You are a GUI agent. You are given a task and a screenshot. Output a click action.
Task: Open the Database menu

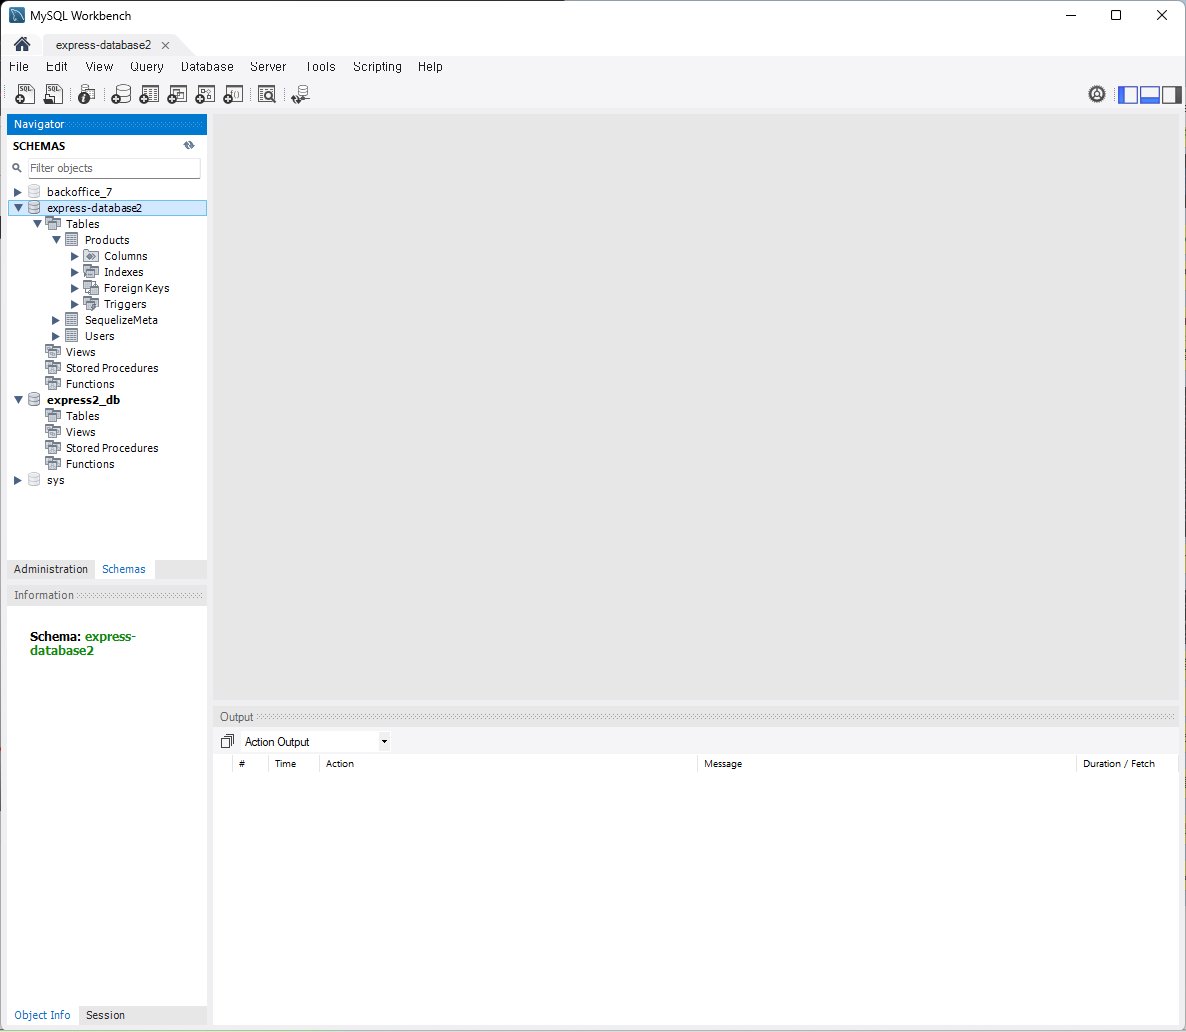pyautogui.click(x=207, y=67)
